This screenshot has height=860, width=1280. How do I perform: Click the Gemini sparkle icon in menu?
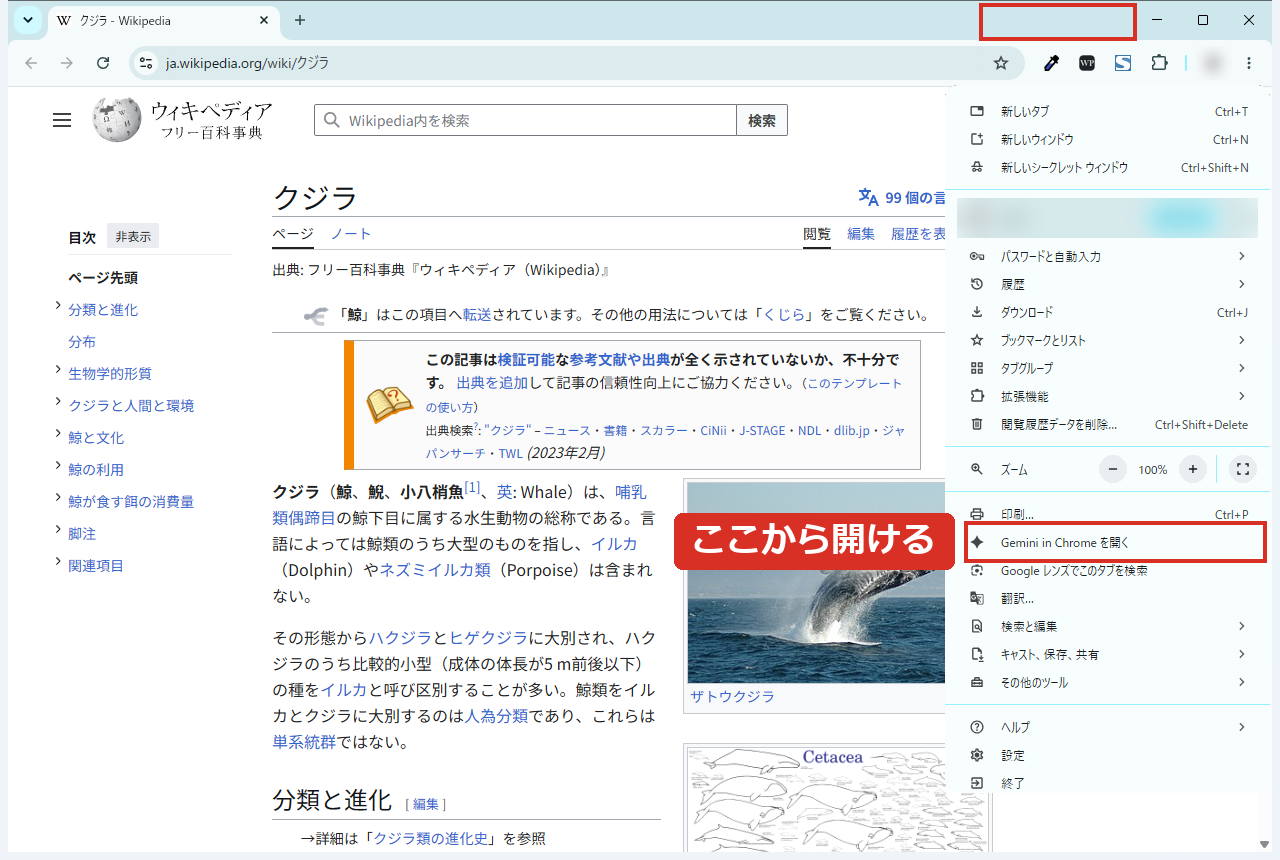pos(977,542)
